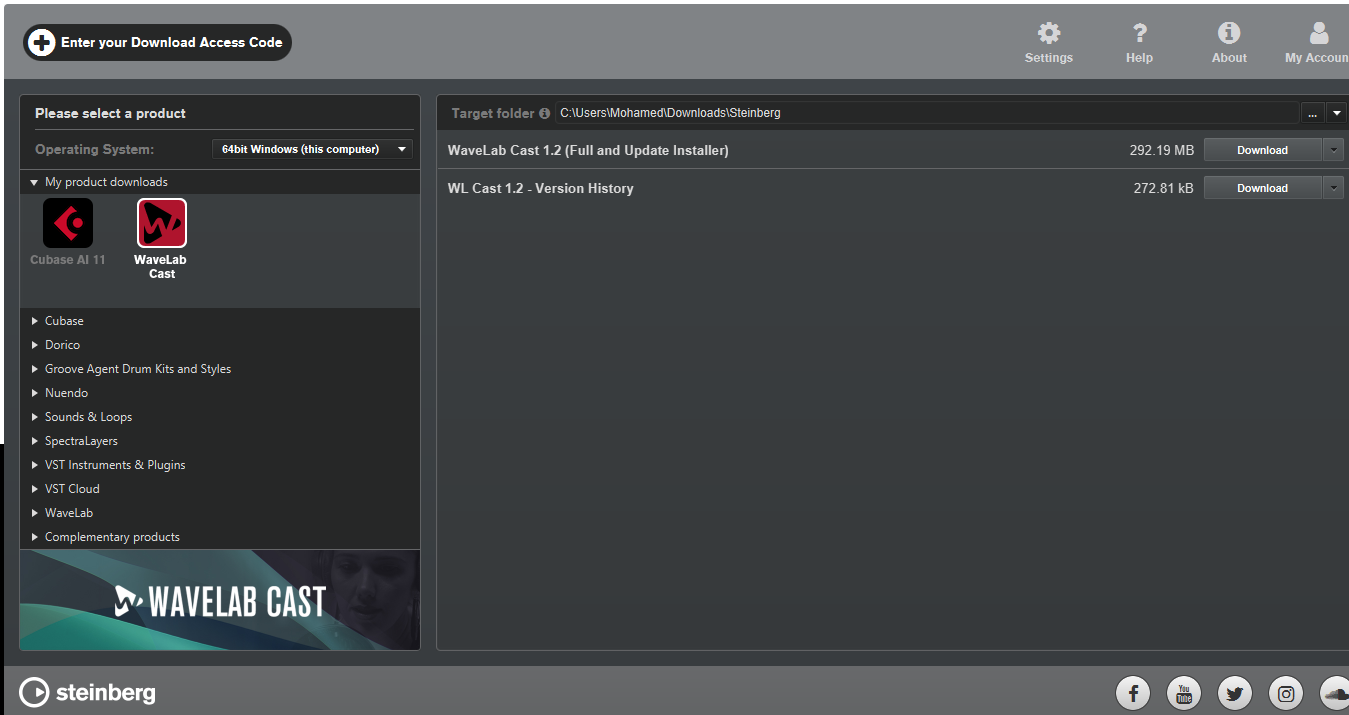The height and width of the screenshot is (715, 1349).
Task: Expand the Sounds & Loops category
Action: tap(35, 417)
